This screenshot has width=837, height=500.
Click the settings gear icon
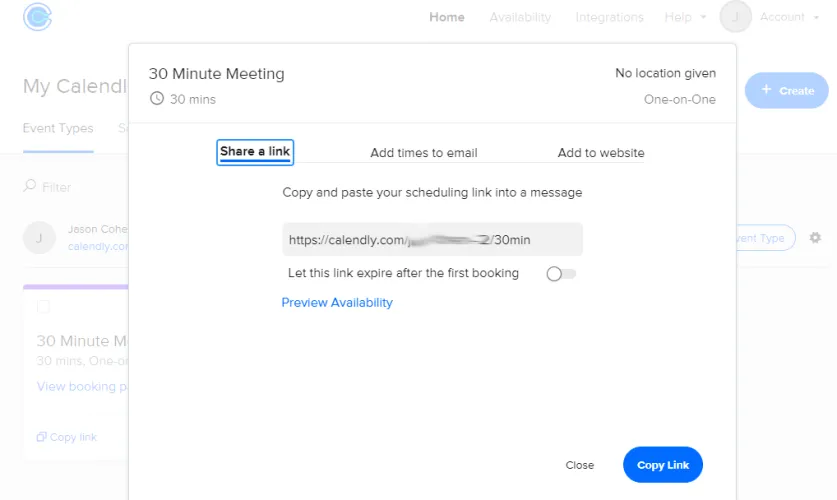[x=815, y=238]
